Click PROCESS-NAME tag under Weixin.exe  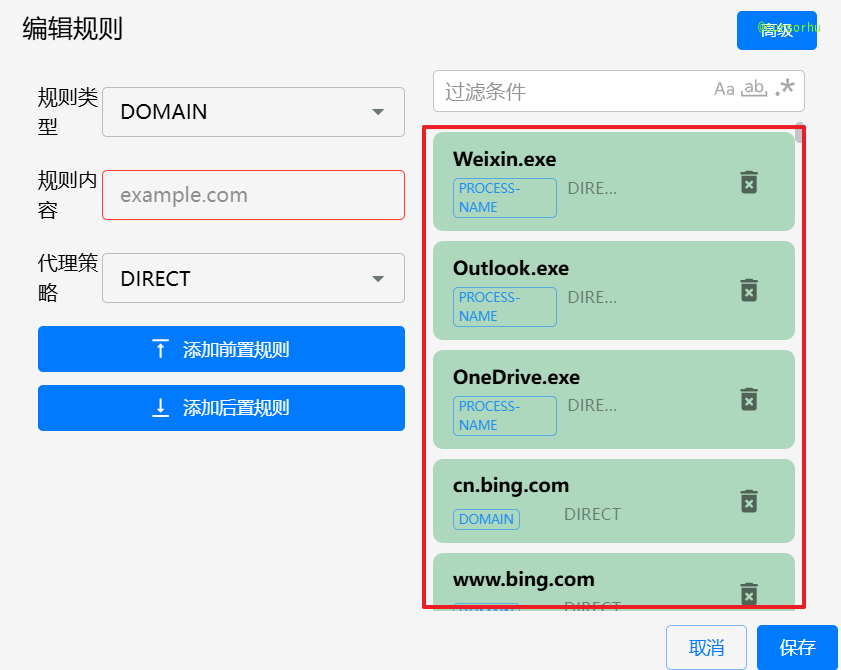(x=505, y=198)
